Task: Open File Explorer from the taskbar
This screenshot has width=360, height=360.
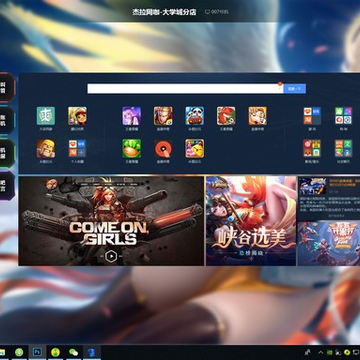Action: [2, 352]
